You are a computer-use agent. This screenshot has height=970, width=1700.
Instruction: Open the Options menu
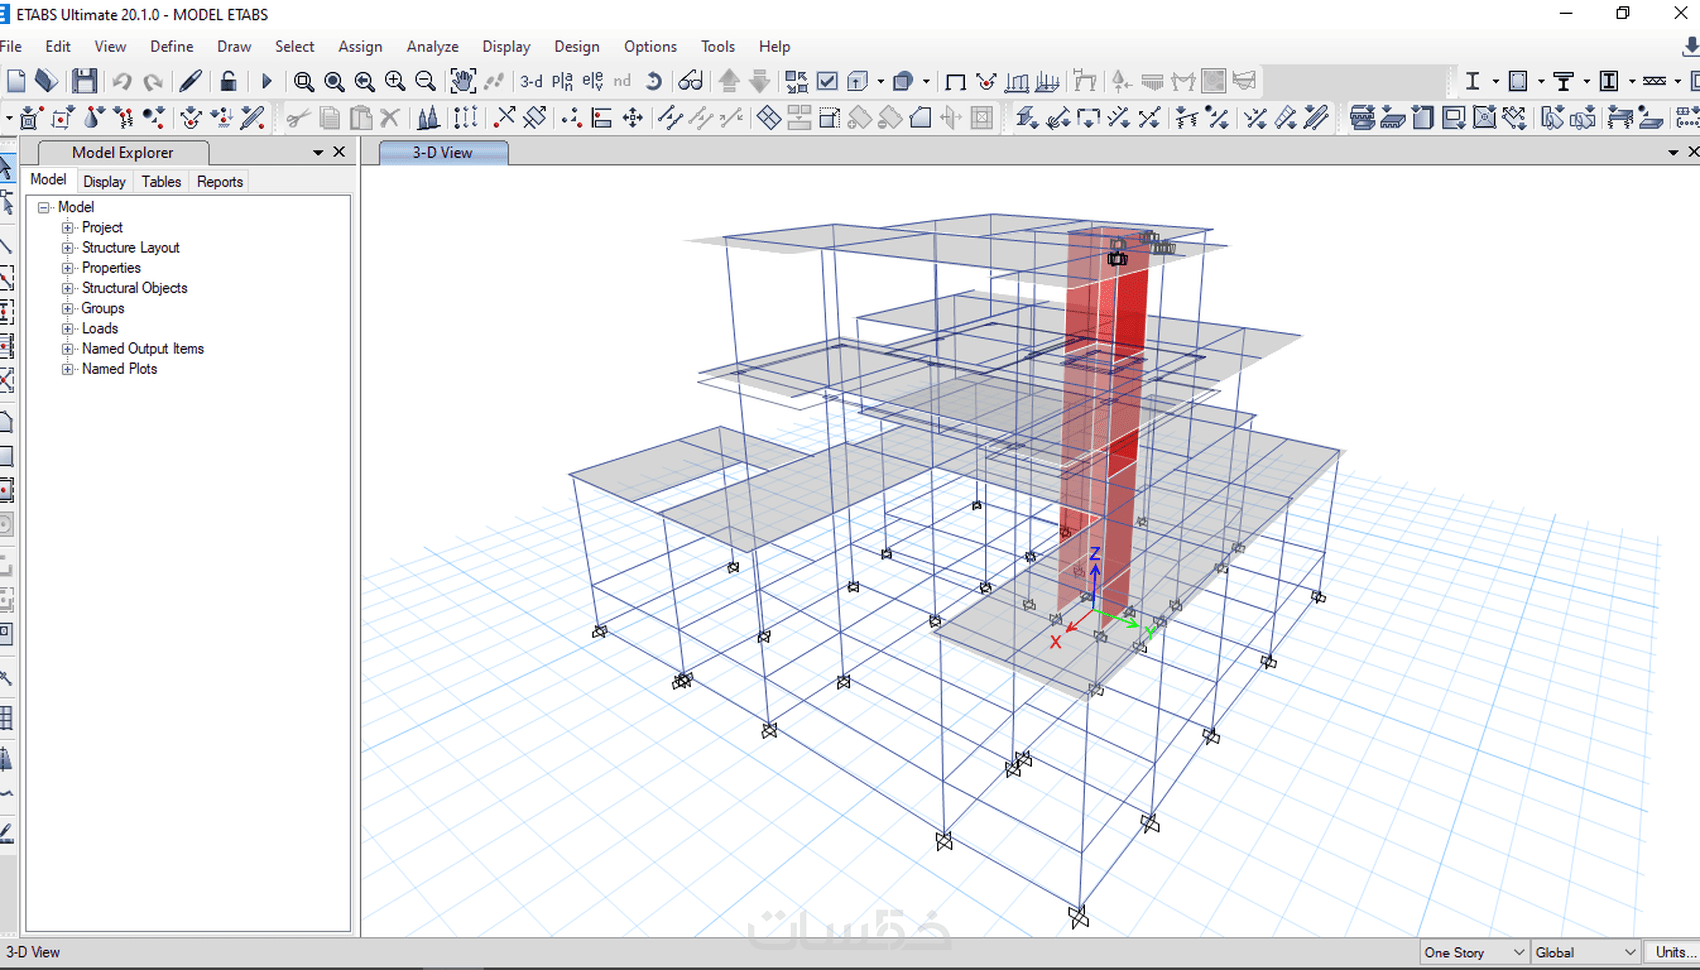coord(650,46)
